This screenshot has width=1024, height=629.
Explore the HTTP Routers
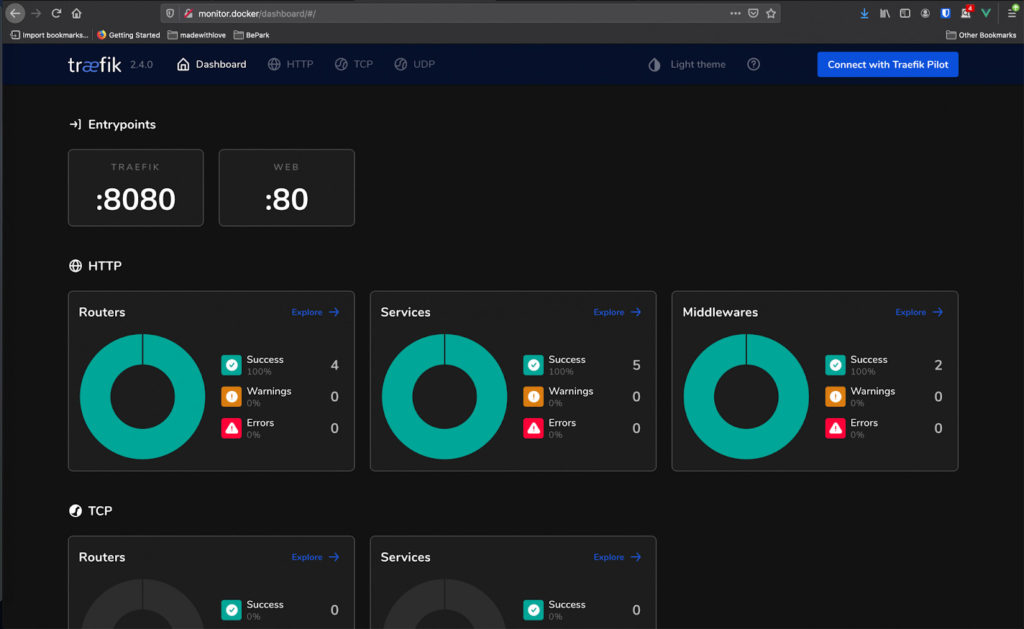tap(315, 312)
